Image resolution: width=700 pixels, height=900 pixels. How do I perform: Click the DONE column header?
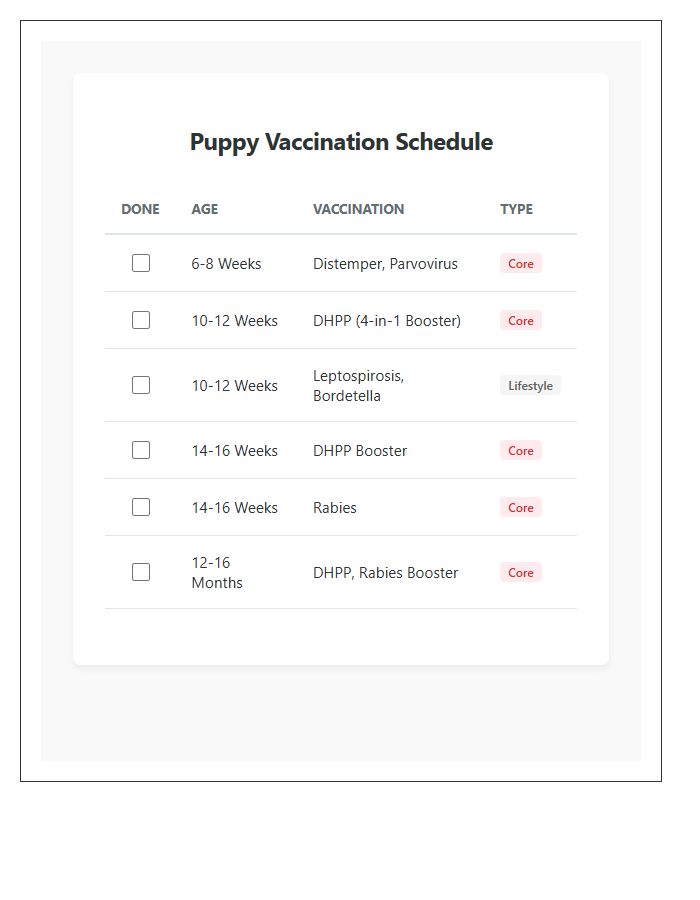point(140,209)
